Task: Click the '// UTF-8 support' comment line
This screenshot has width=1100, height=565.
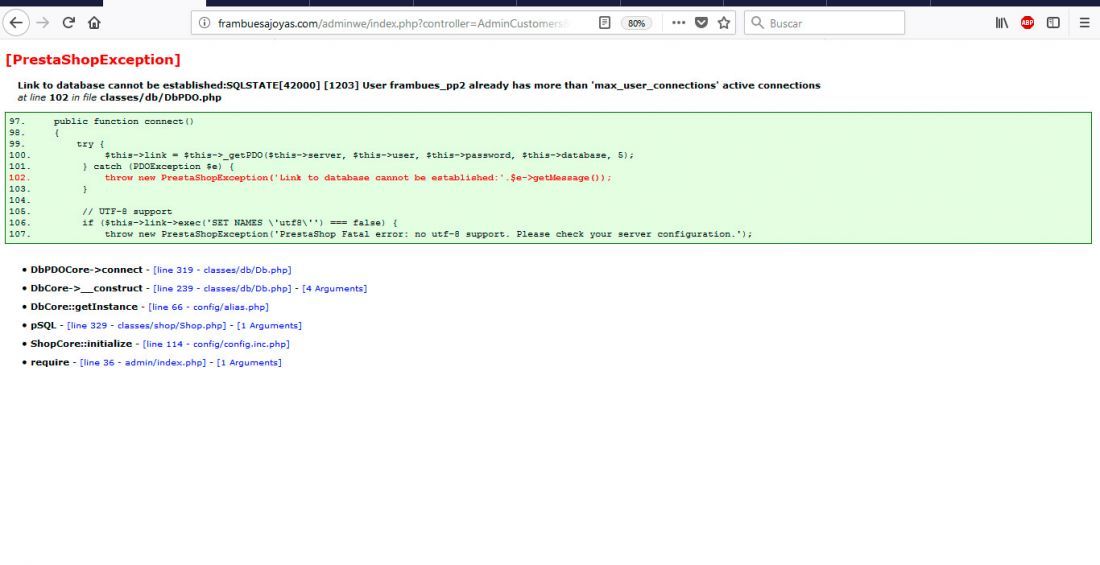Action: (127, 211)
